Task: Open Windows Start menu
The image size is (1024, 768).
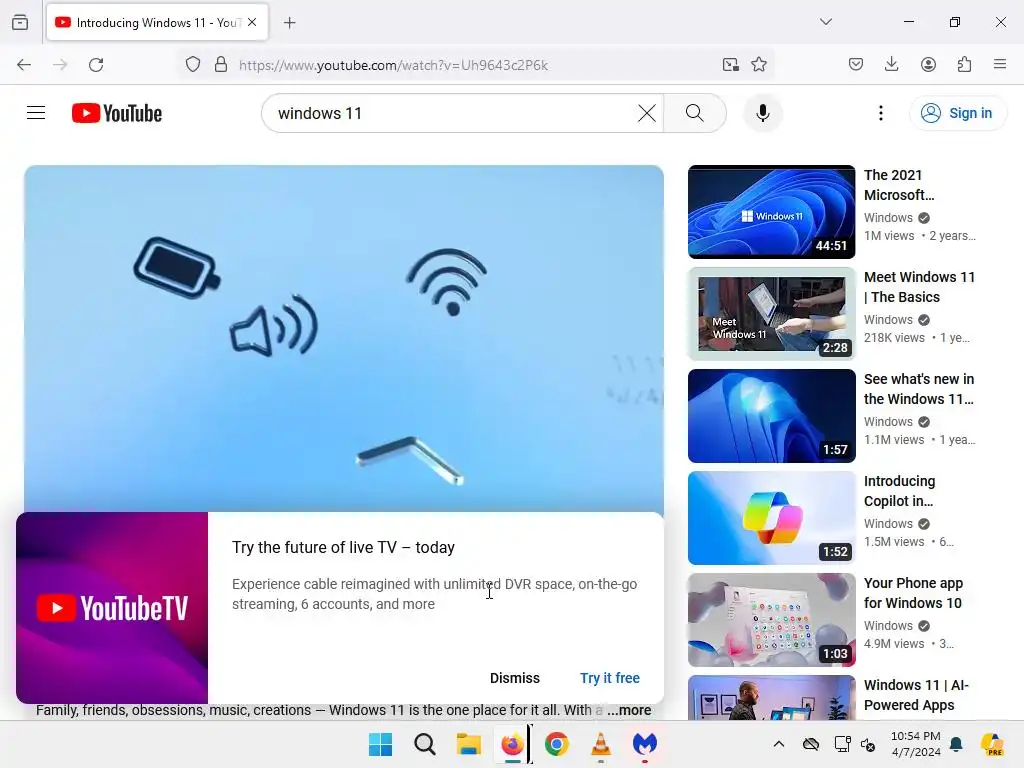Action: click(x=380, y=744)
